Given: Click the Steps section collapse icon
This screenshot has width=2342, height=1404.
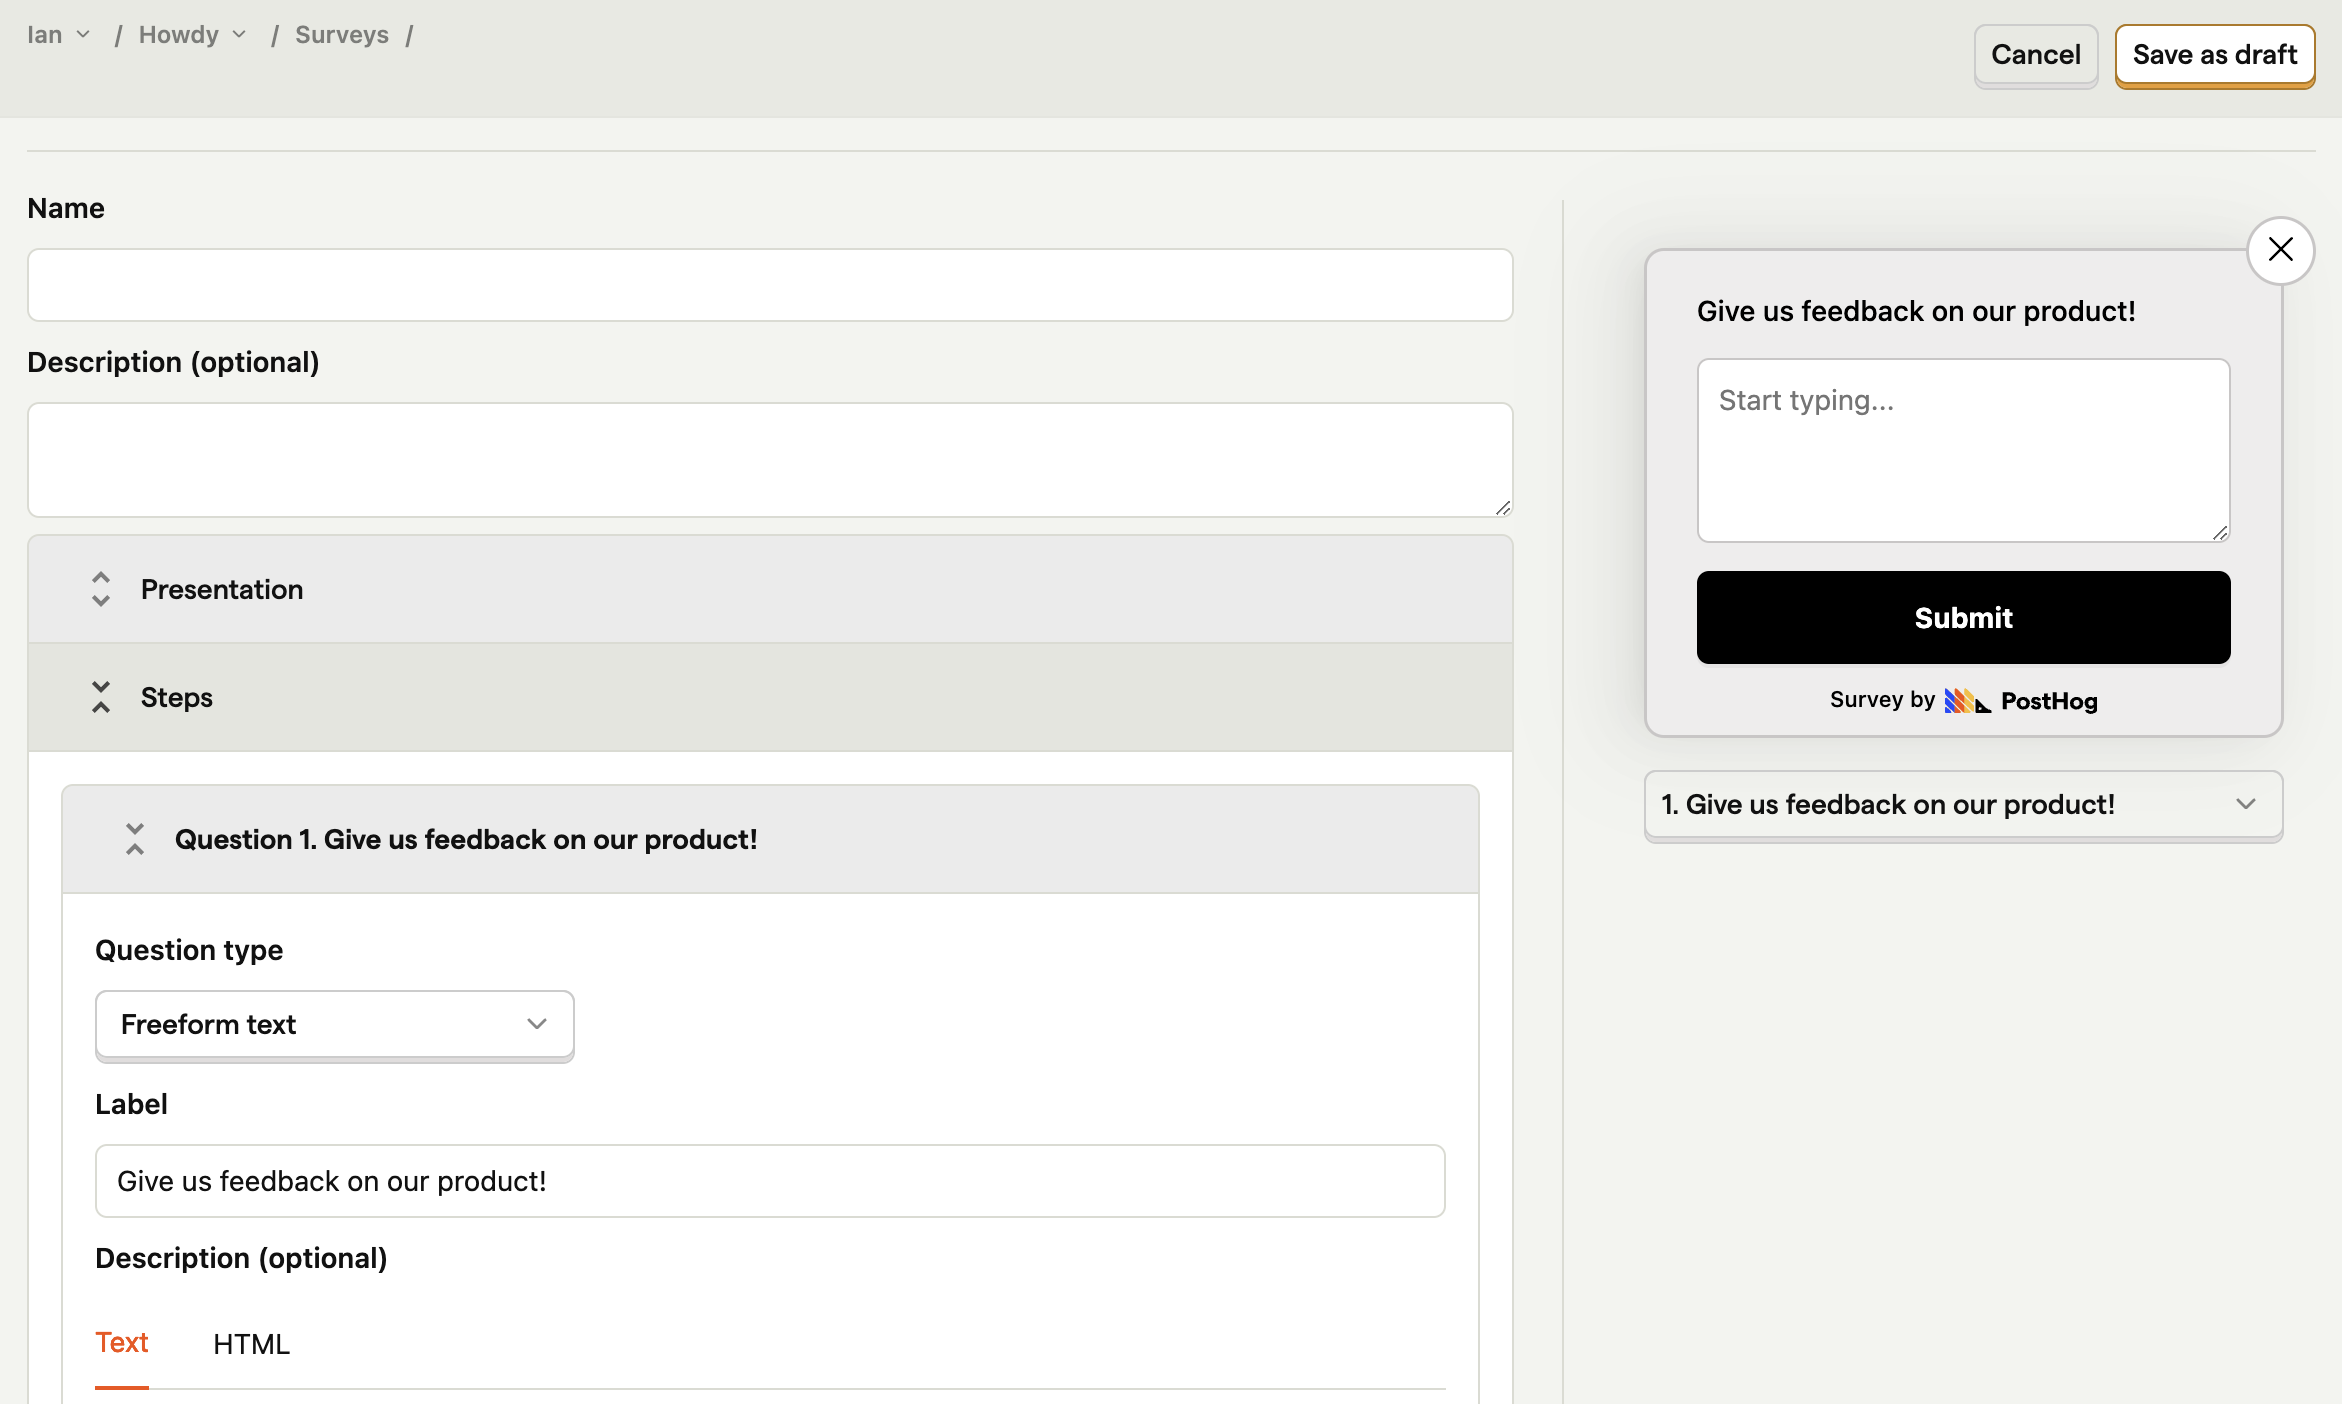Looking at the screenshot, I should click(100, 695).
